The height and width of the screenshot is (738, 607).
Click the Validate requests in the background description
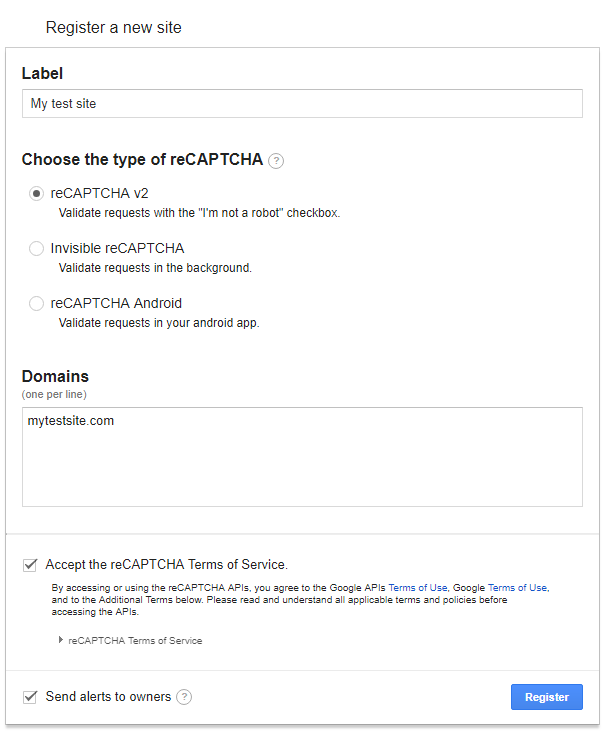coord(155,268)
